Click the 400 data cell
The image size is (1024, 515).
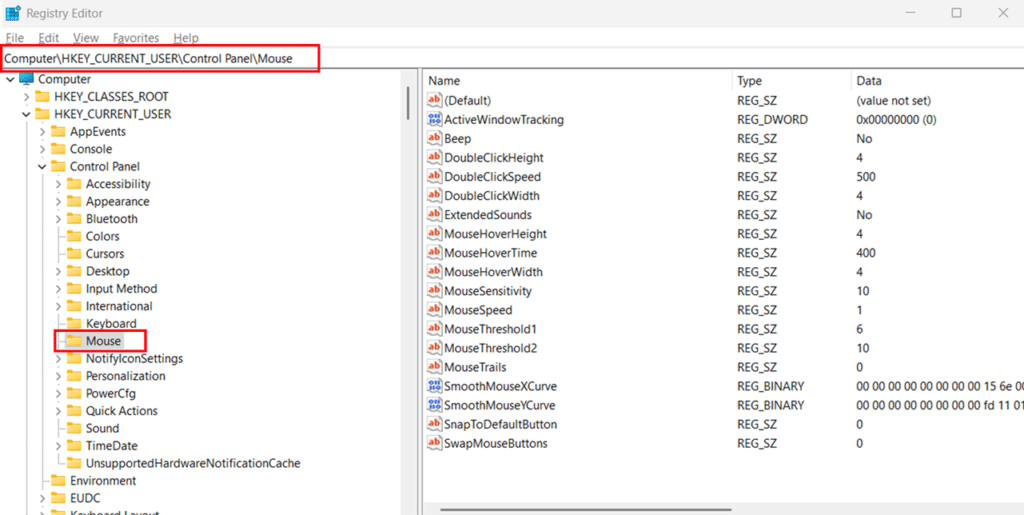click(866, 253)
